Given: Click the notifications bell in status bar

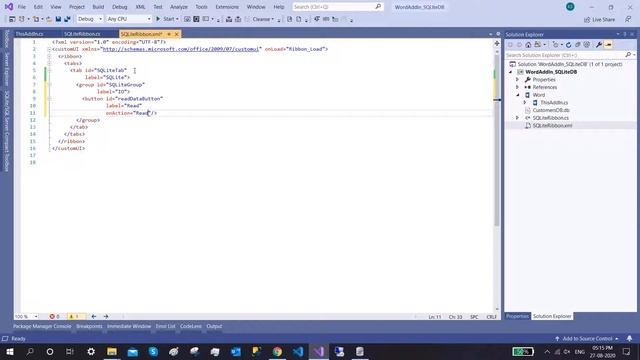Looking at the screenshot, I should coord(629,338).
